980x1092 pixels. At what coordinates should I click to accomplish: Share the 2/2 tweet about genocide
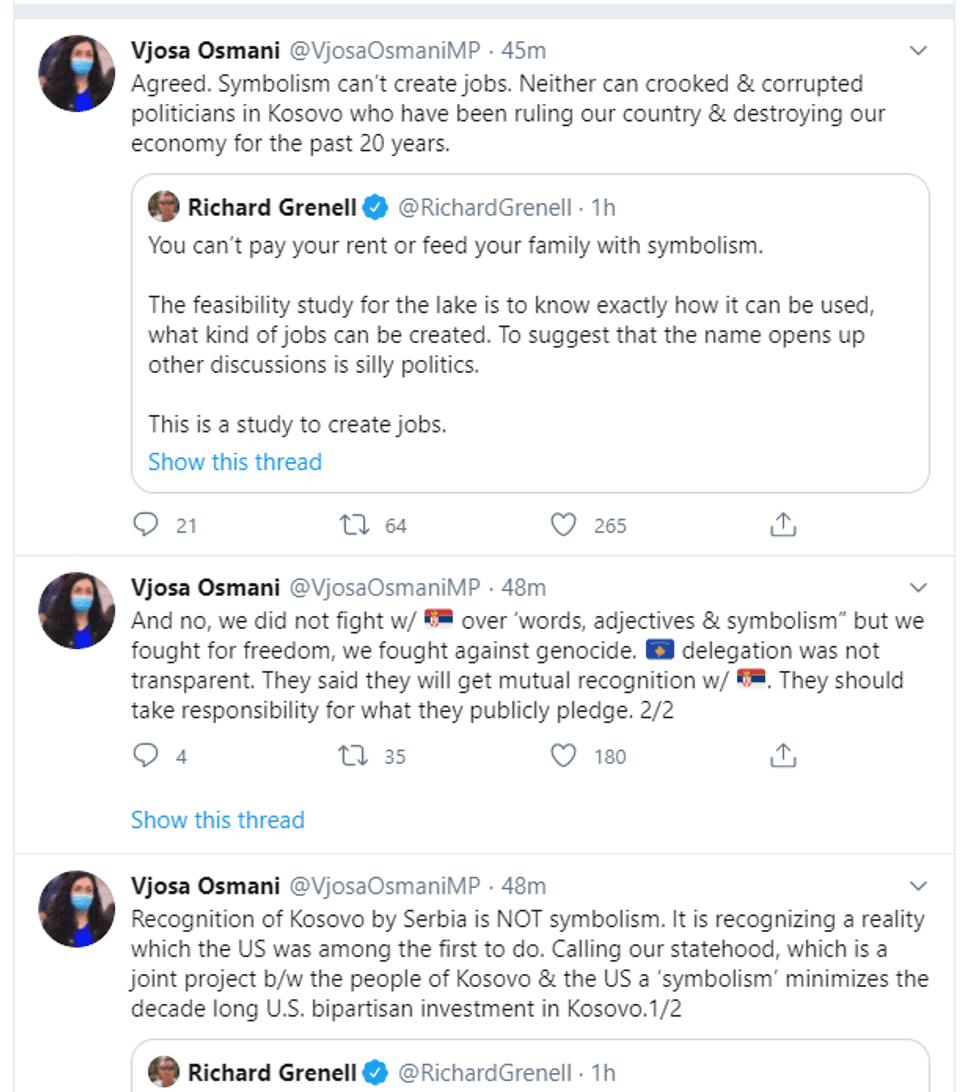coord(783,756)
